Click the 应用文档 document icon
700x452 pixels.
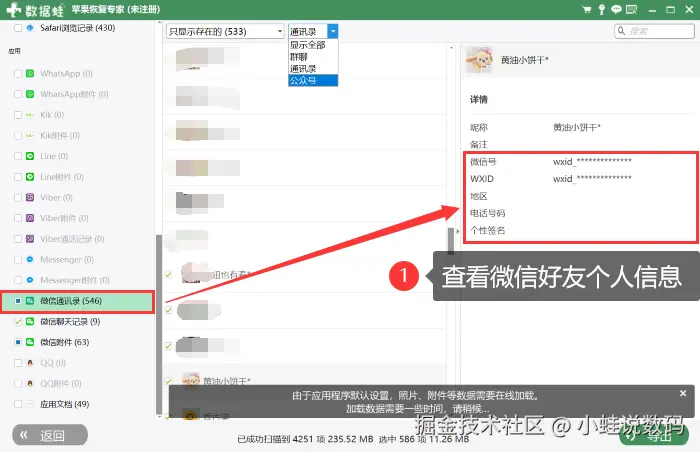[30, 404]
